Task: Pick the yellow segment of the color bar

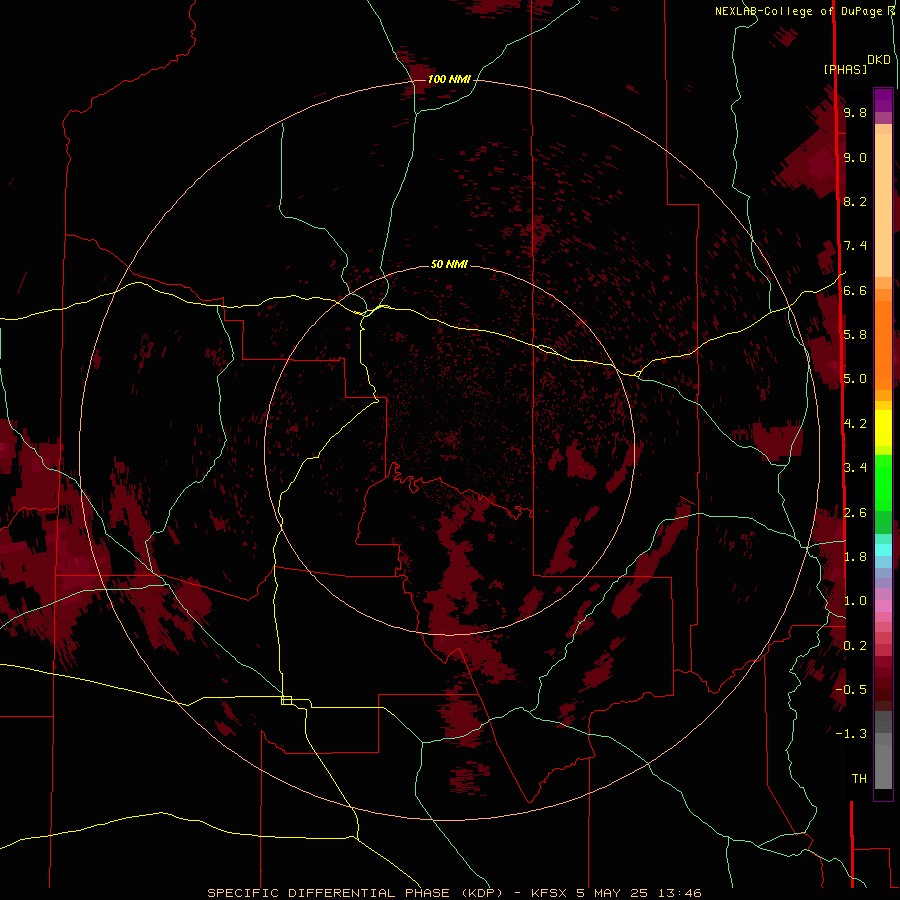Action: click(x=883, y=428)
